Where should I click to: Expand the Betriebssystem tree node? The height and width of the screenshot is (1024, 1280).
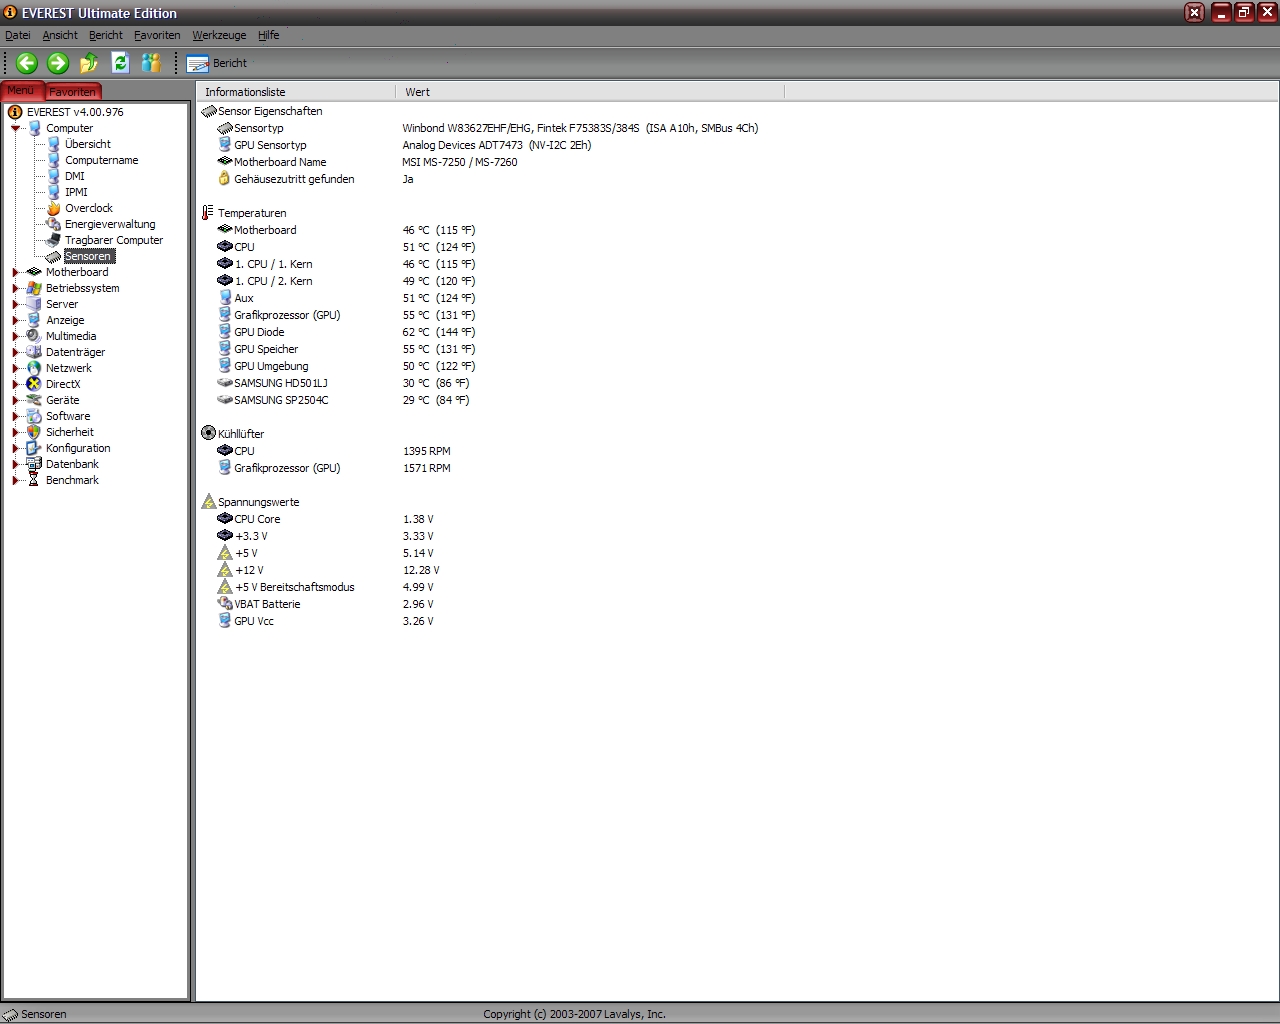(x=15, y=288)
